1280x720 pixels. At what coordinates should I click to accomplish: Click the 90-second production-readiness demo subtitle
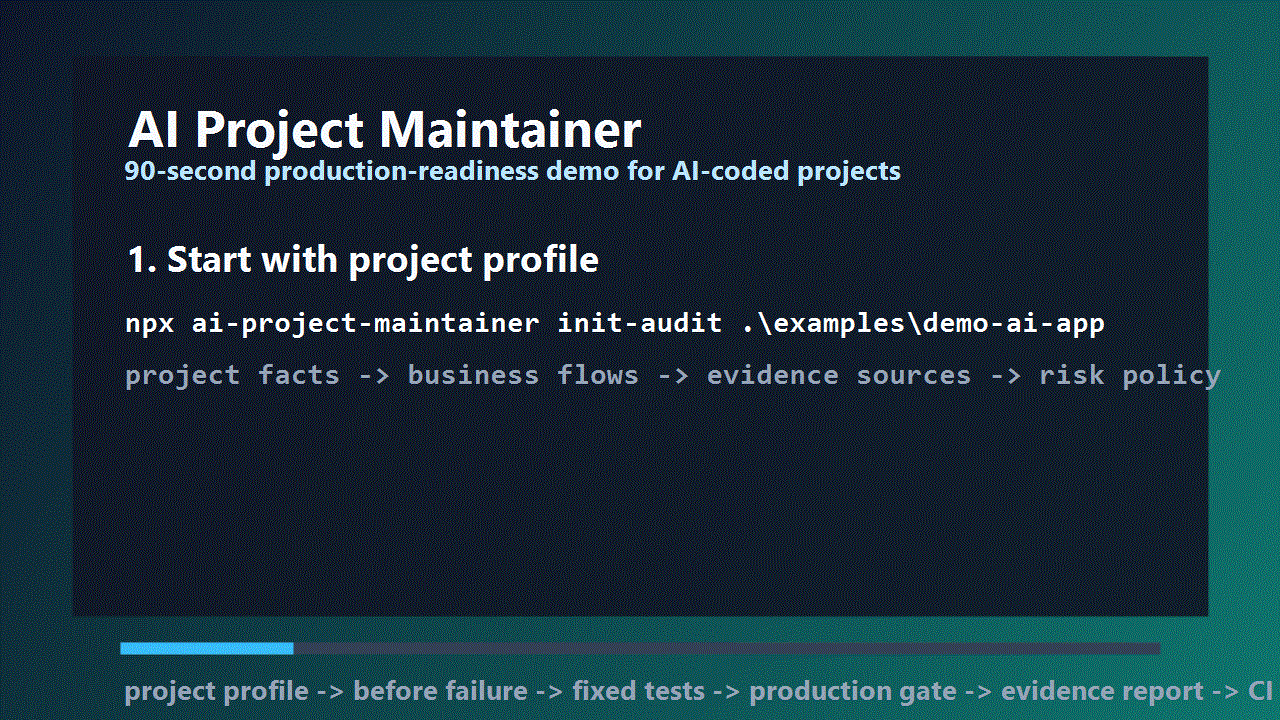[x=512, y=171]
